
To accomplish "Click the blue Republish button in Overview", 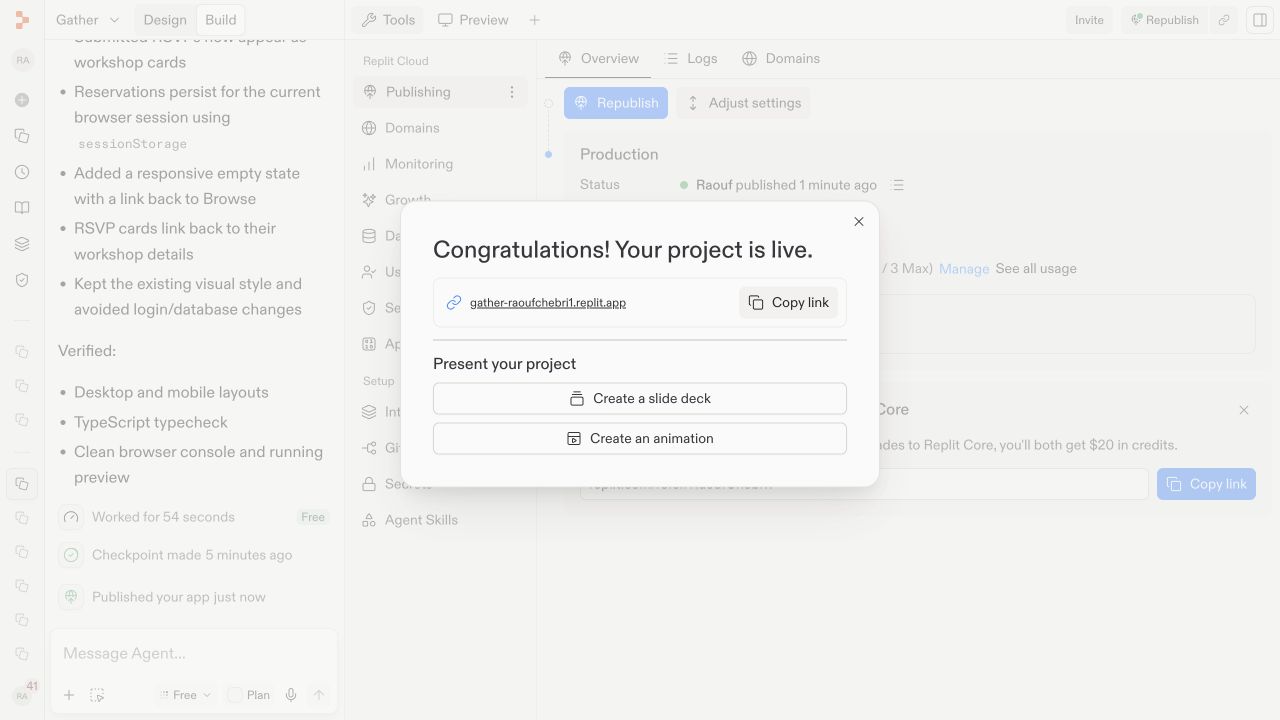I will (x=616, y=103).
